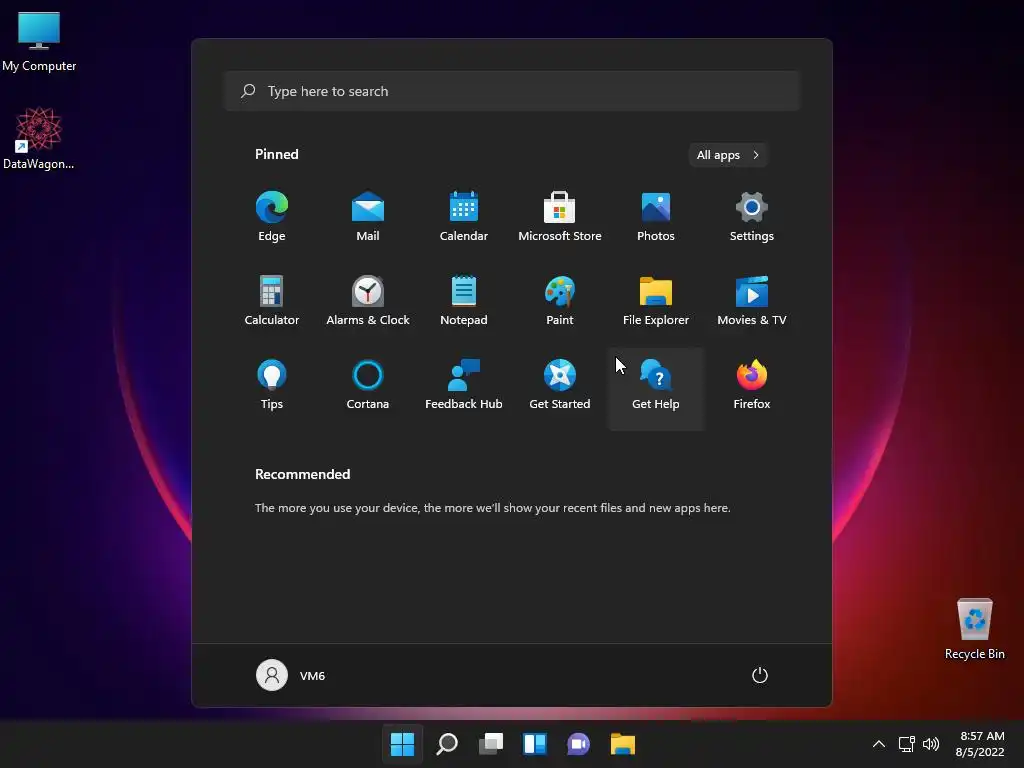The height and width of the screenshot is (768, 1024).
Task: Open the VM6 user account menu
Action: [x=291, y=675]
